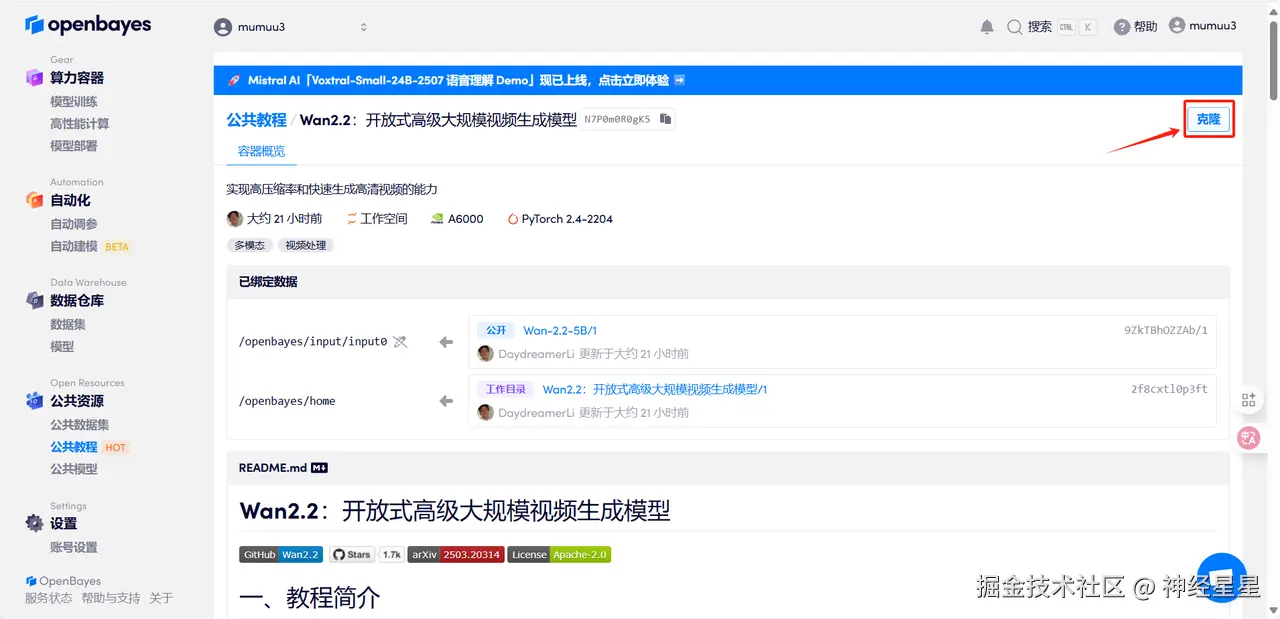Screen dimensions: 1280x619
Task: Click the GitHub Wan2.2 badge
Action: point(281,554)
